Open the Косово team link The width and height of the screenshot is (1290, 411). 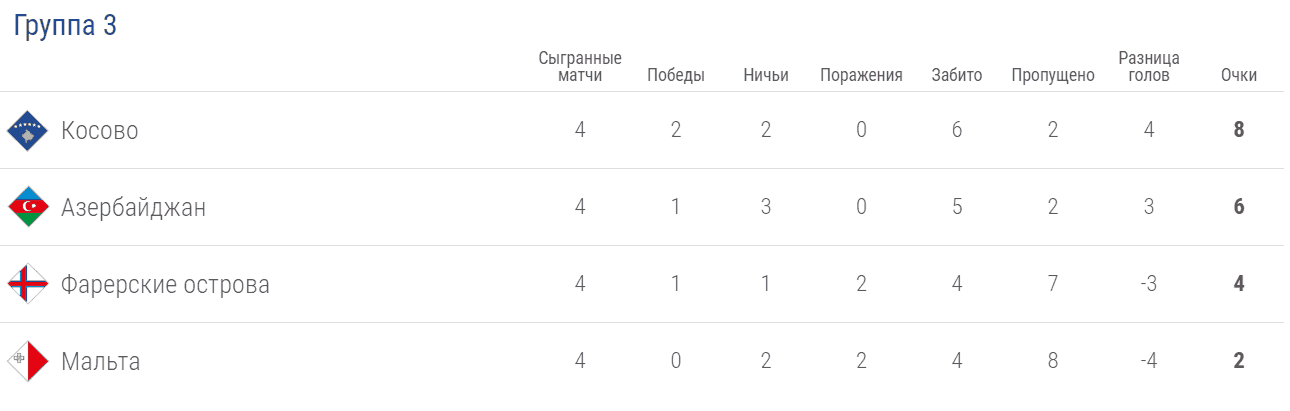[100, 131]
